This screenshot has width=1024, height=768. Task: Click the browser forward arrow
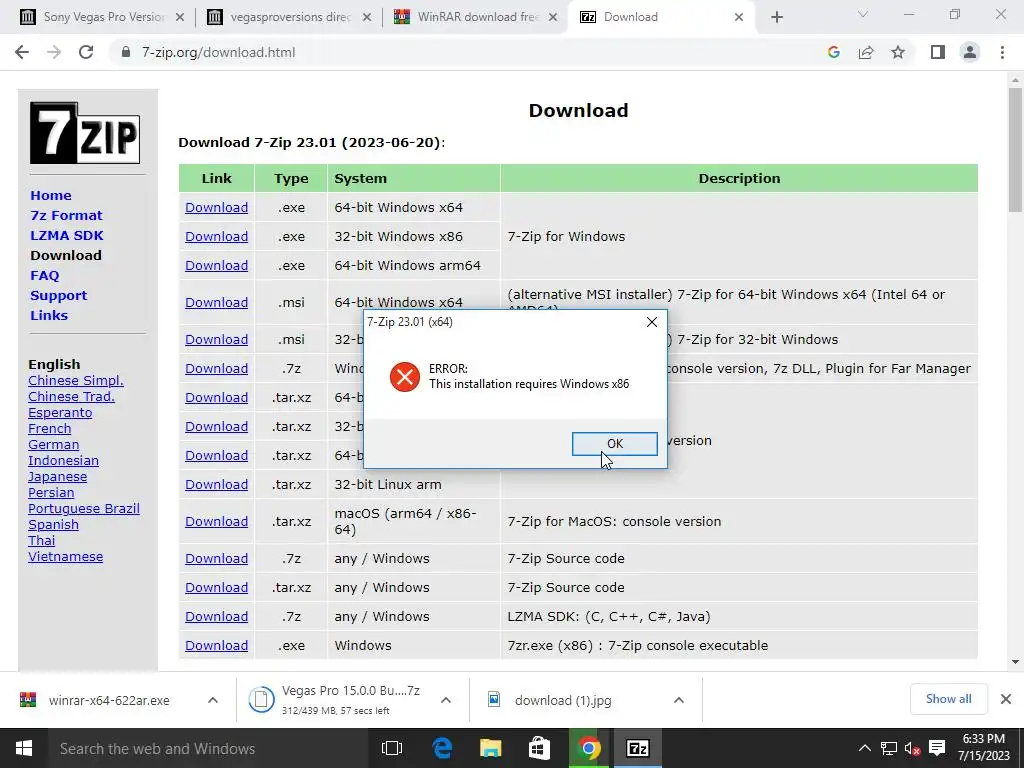[x=54, y=52]
